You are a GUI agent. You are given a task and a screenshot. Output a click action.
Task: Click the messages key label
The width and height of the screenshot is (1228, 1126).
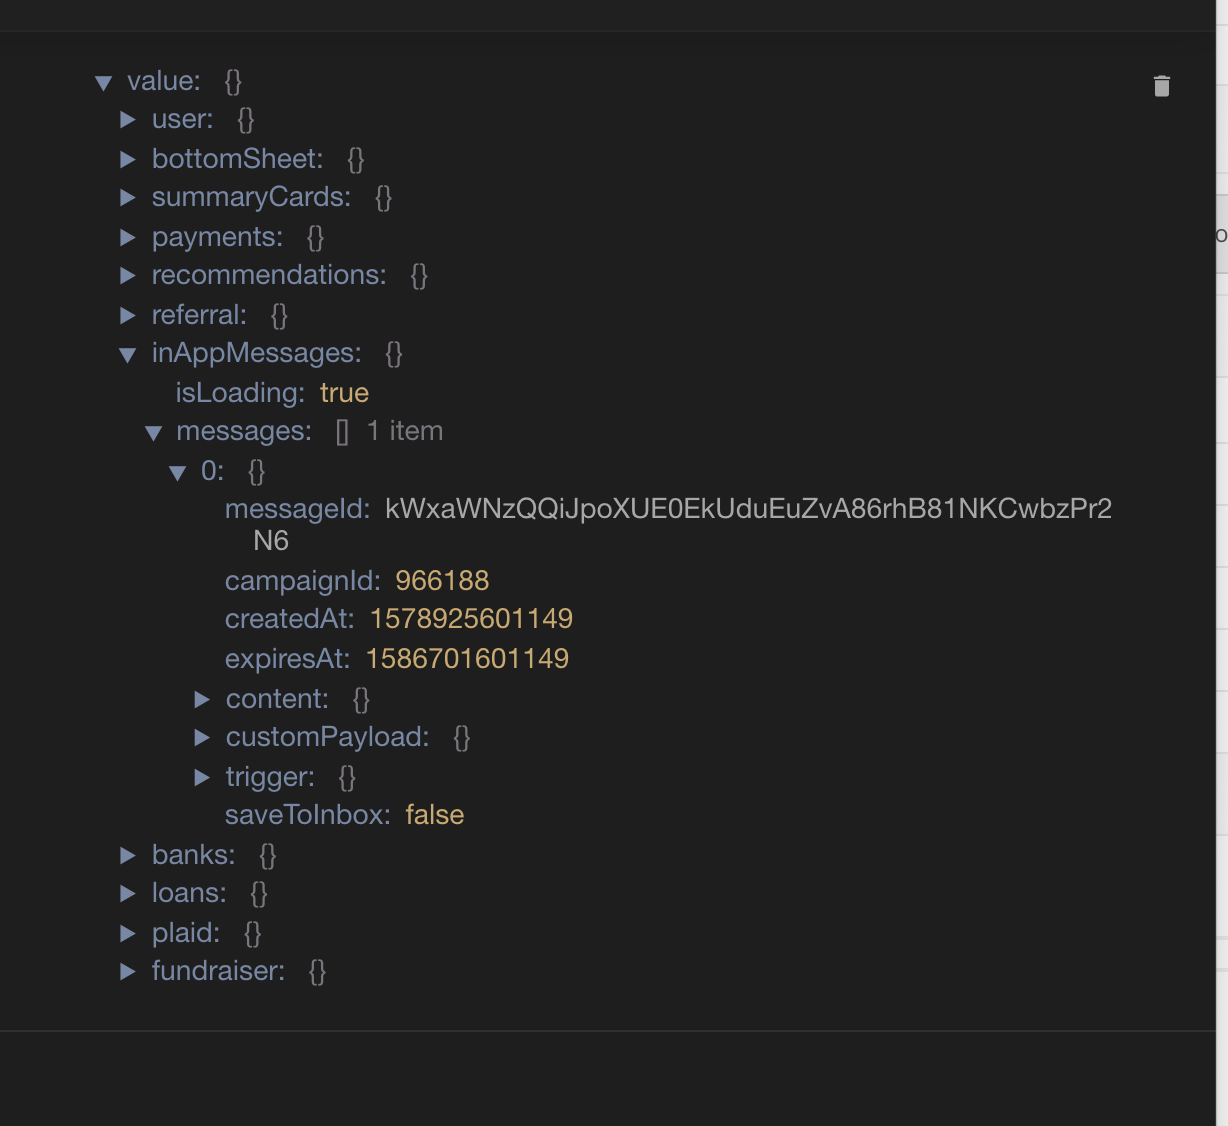pos(244,431)
